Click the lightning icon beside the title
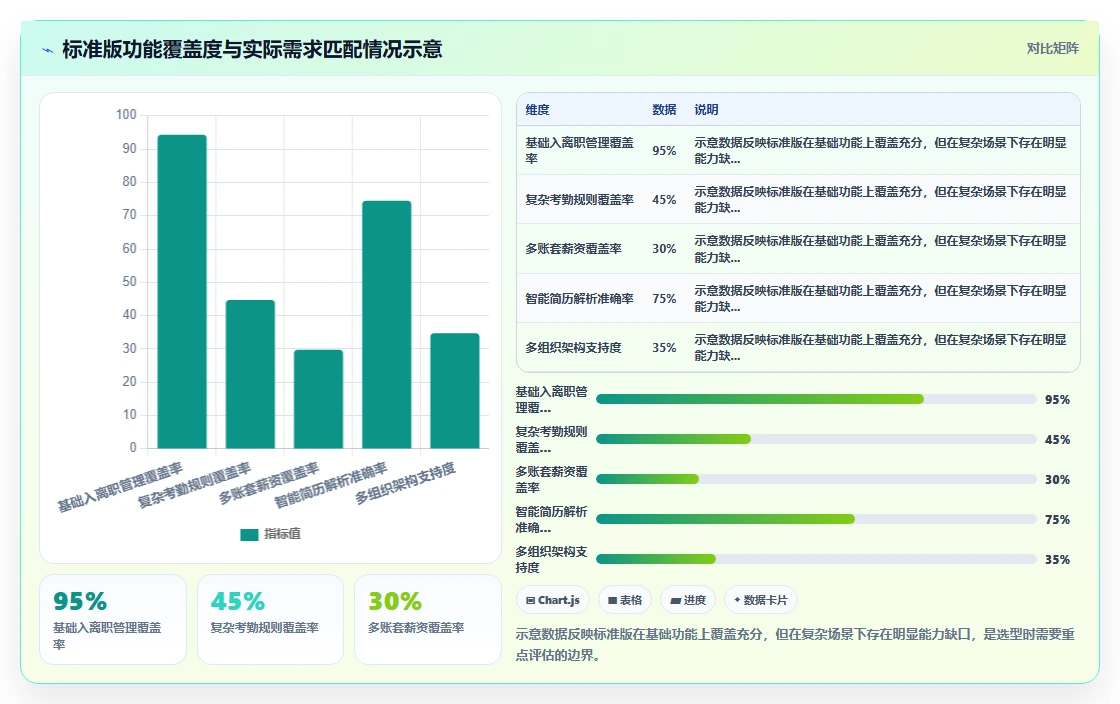The image size is (1120, 704). click(48, 50)
